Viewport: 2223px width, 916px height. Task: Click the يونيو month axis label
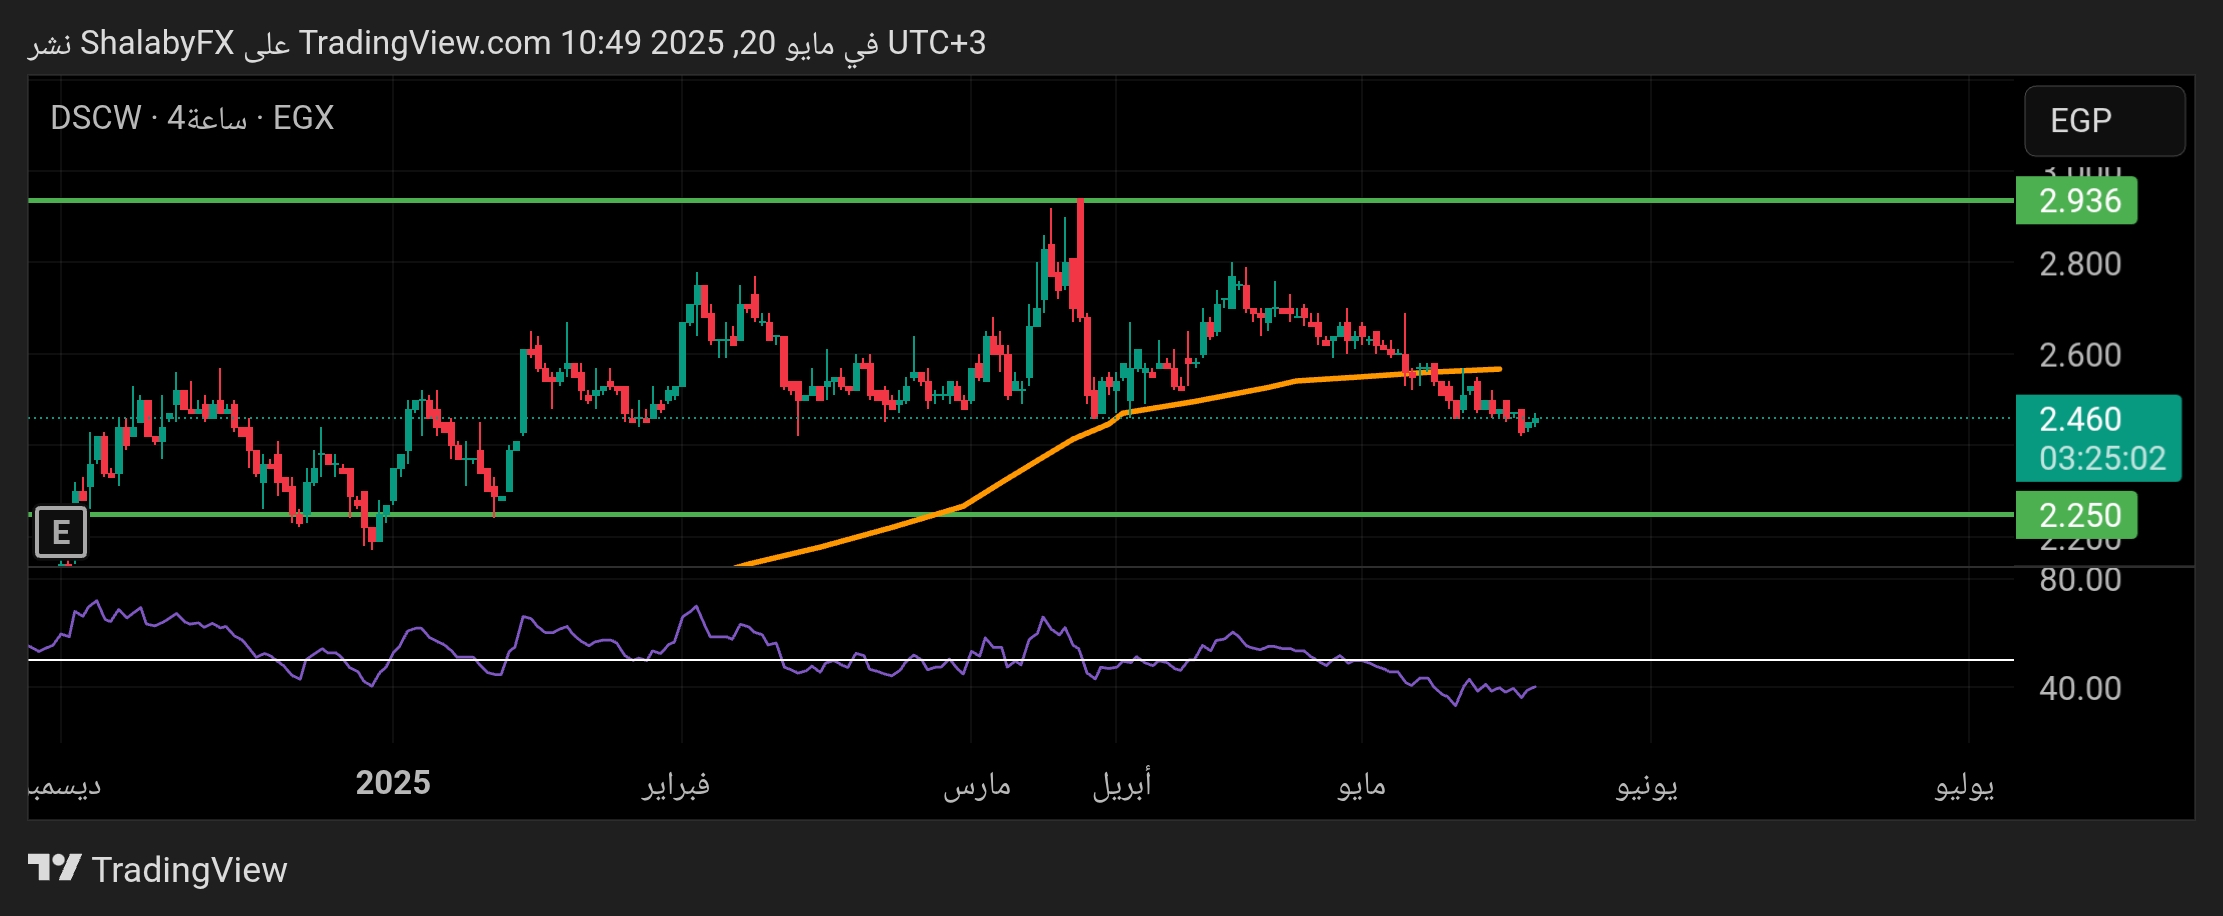coord(1647,786)
